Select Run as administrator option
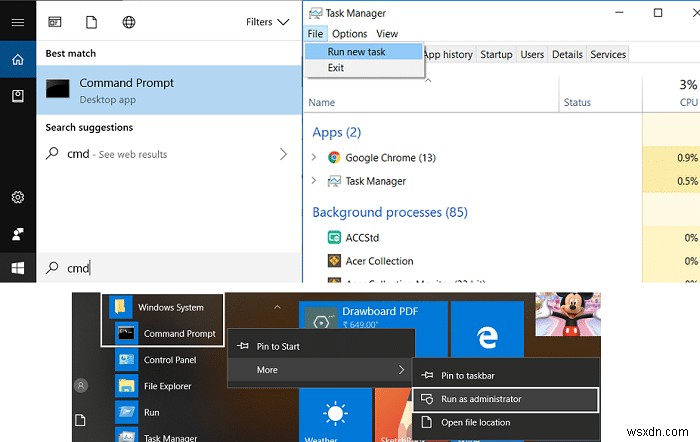The image size is (700, 442). click(x=505, y=399)
